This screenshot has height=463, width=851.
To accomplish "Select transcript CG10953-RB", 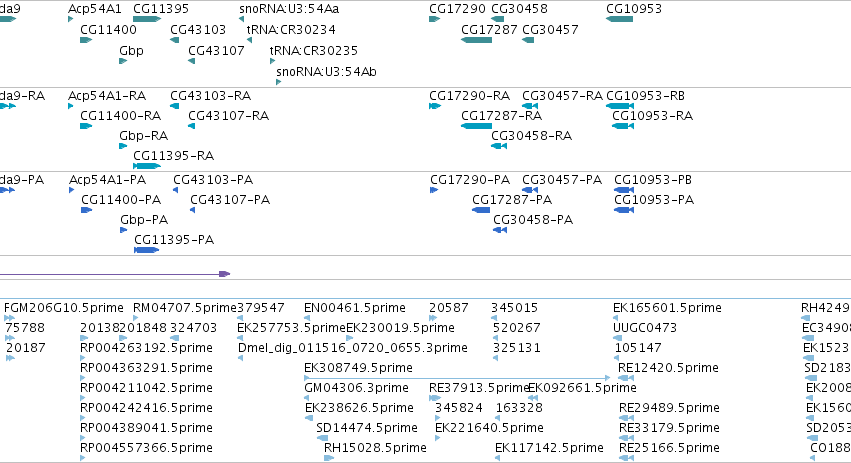I will [x=645, y=96].
